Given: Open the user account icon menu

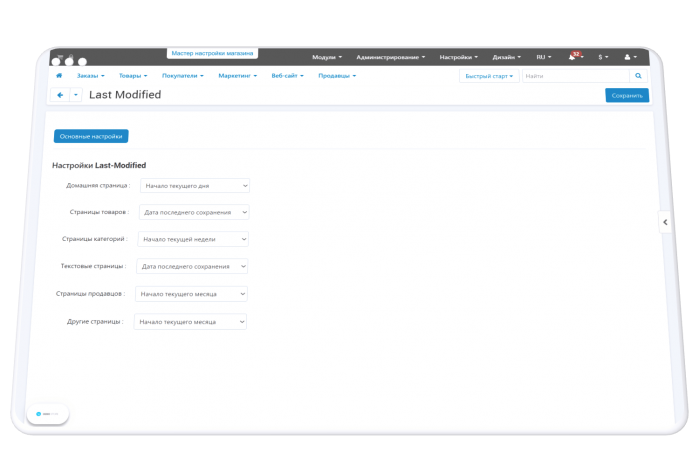Looking at the screenshot, I should [630, 57].
